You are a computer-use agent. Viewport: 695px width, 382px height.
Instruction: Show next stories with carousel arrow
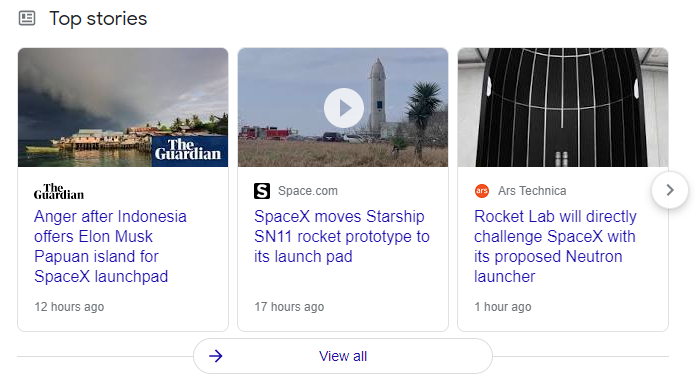[x=670, y=190]
